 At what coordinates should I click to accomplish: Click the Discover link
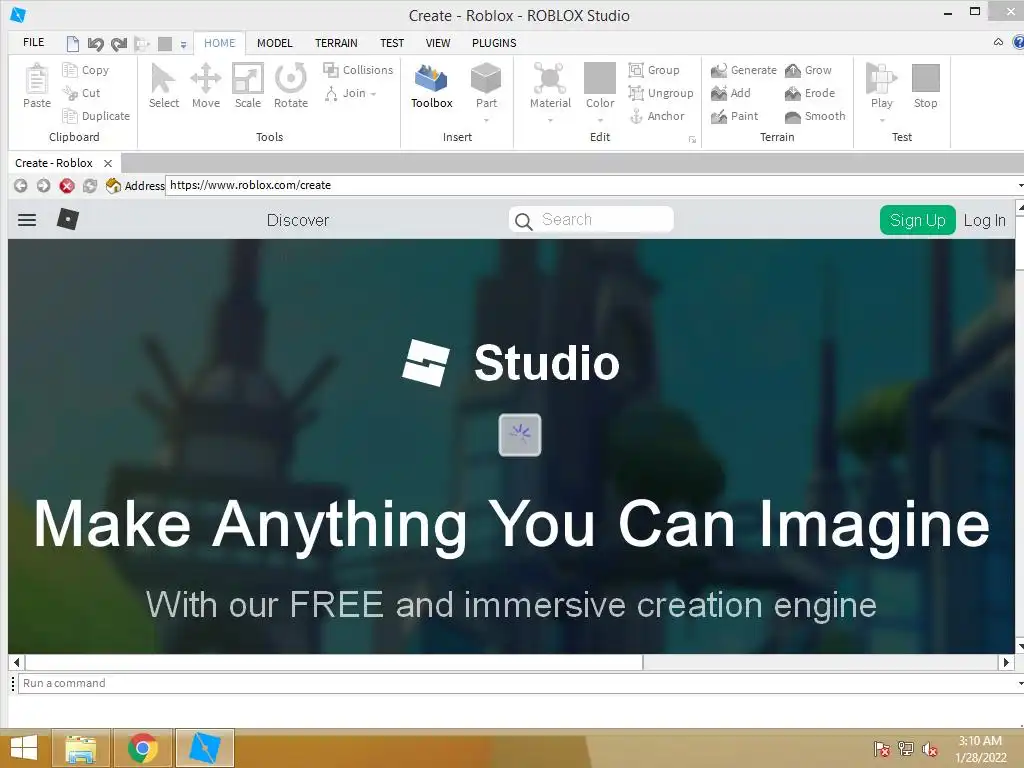click(x=298, y=221)
